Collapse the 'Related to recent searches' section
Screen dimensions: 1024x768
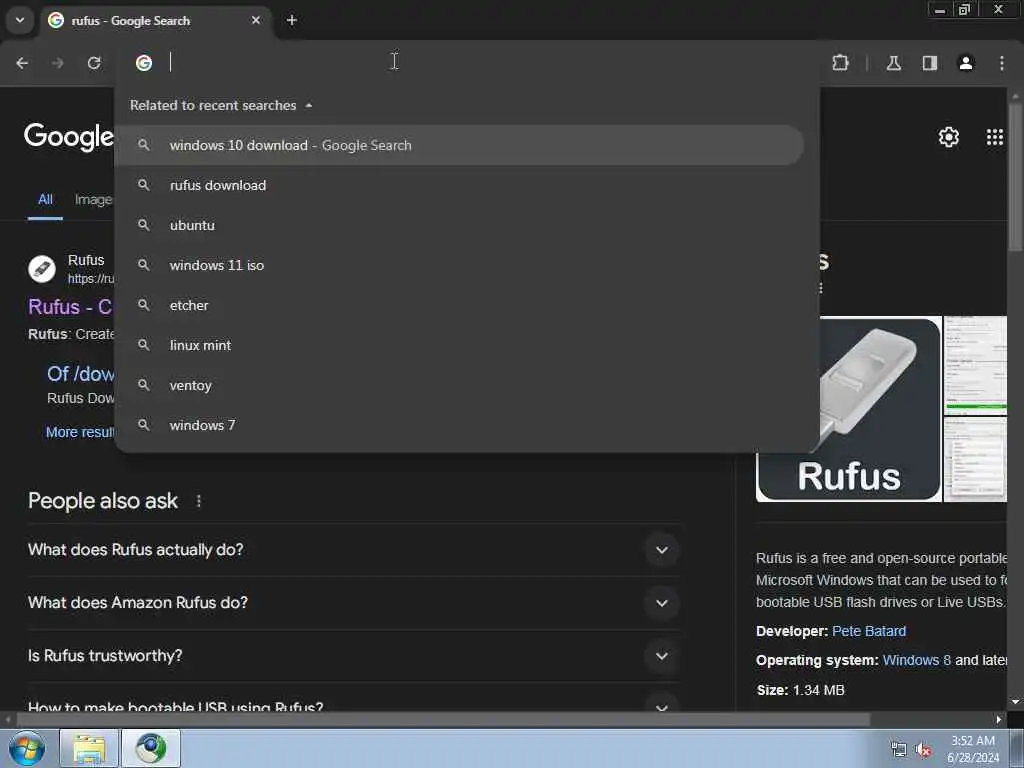coord(309,105)
